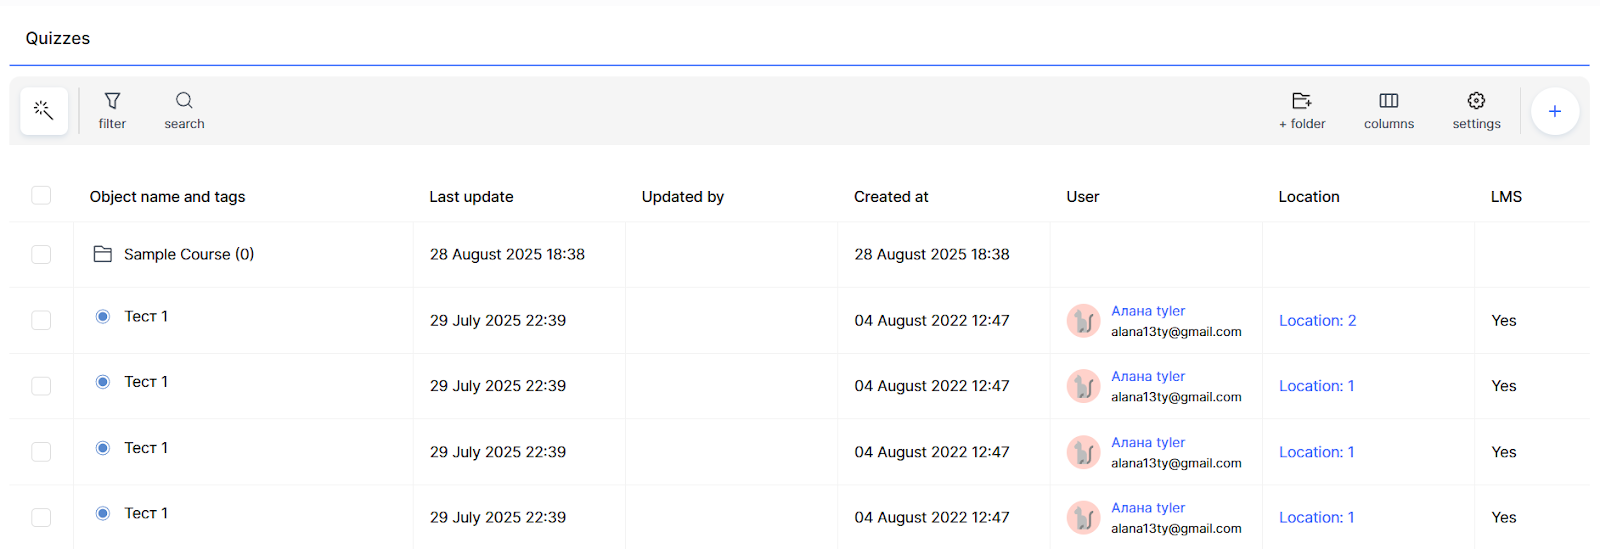This screenshot has width=1600, height=549.
Task: Check the Sample Course row checkbox
Action: click(x=41, y=254)
